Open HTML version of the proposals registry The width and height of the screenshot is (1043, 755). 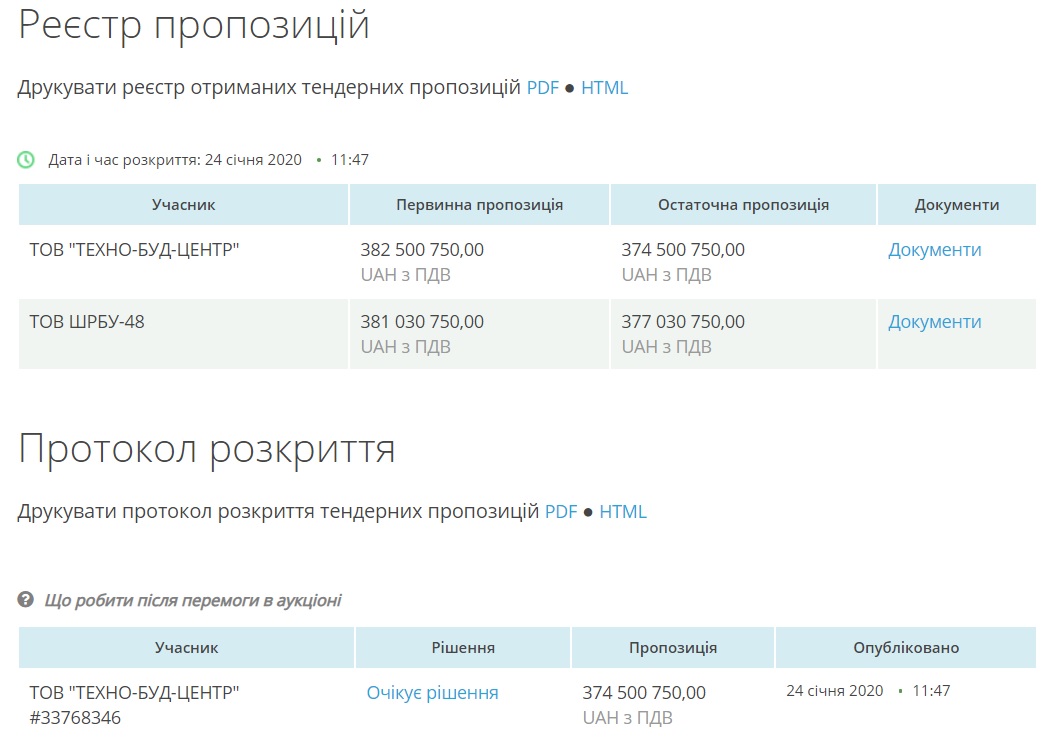pos(604,88)
